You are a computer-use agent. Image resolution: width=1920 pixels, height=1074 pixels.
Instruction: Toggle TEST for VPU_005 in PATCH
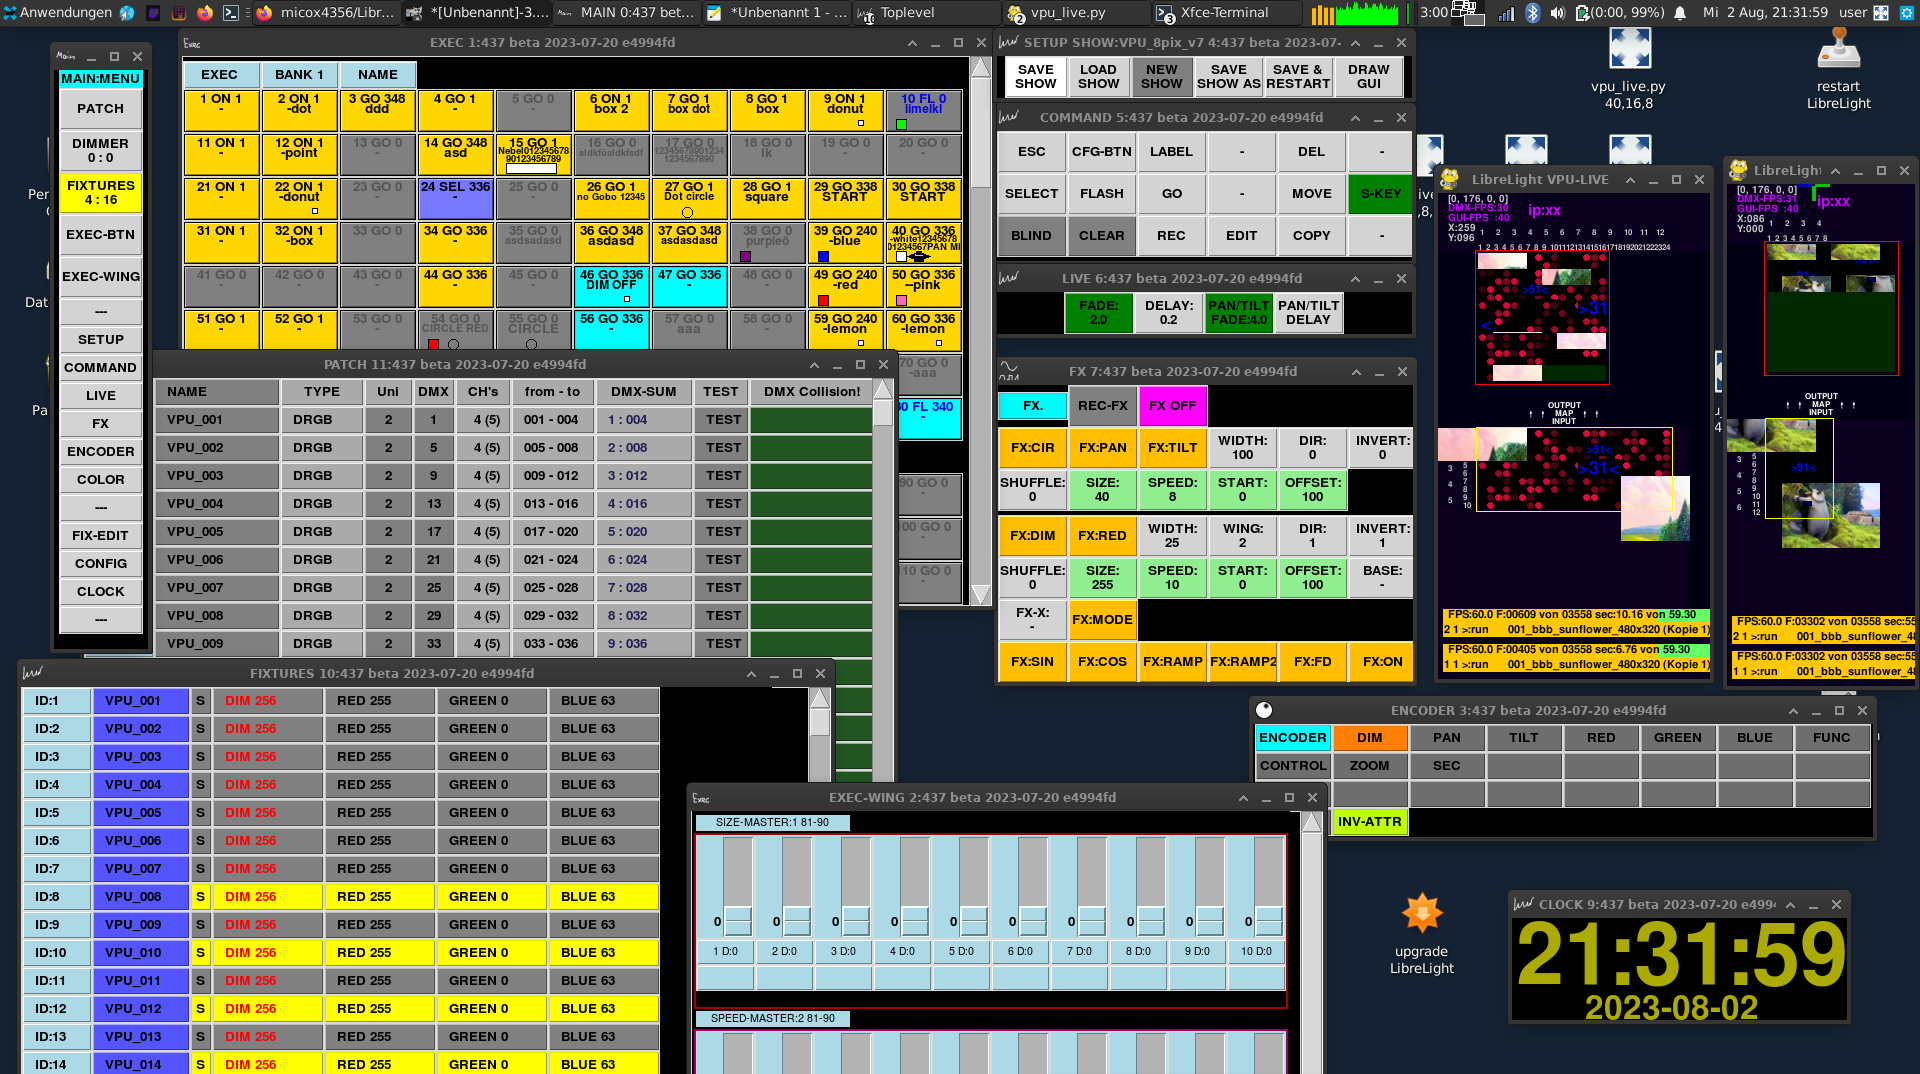[x=723, y=532]
